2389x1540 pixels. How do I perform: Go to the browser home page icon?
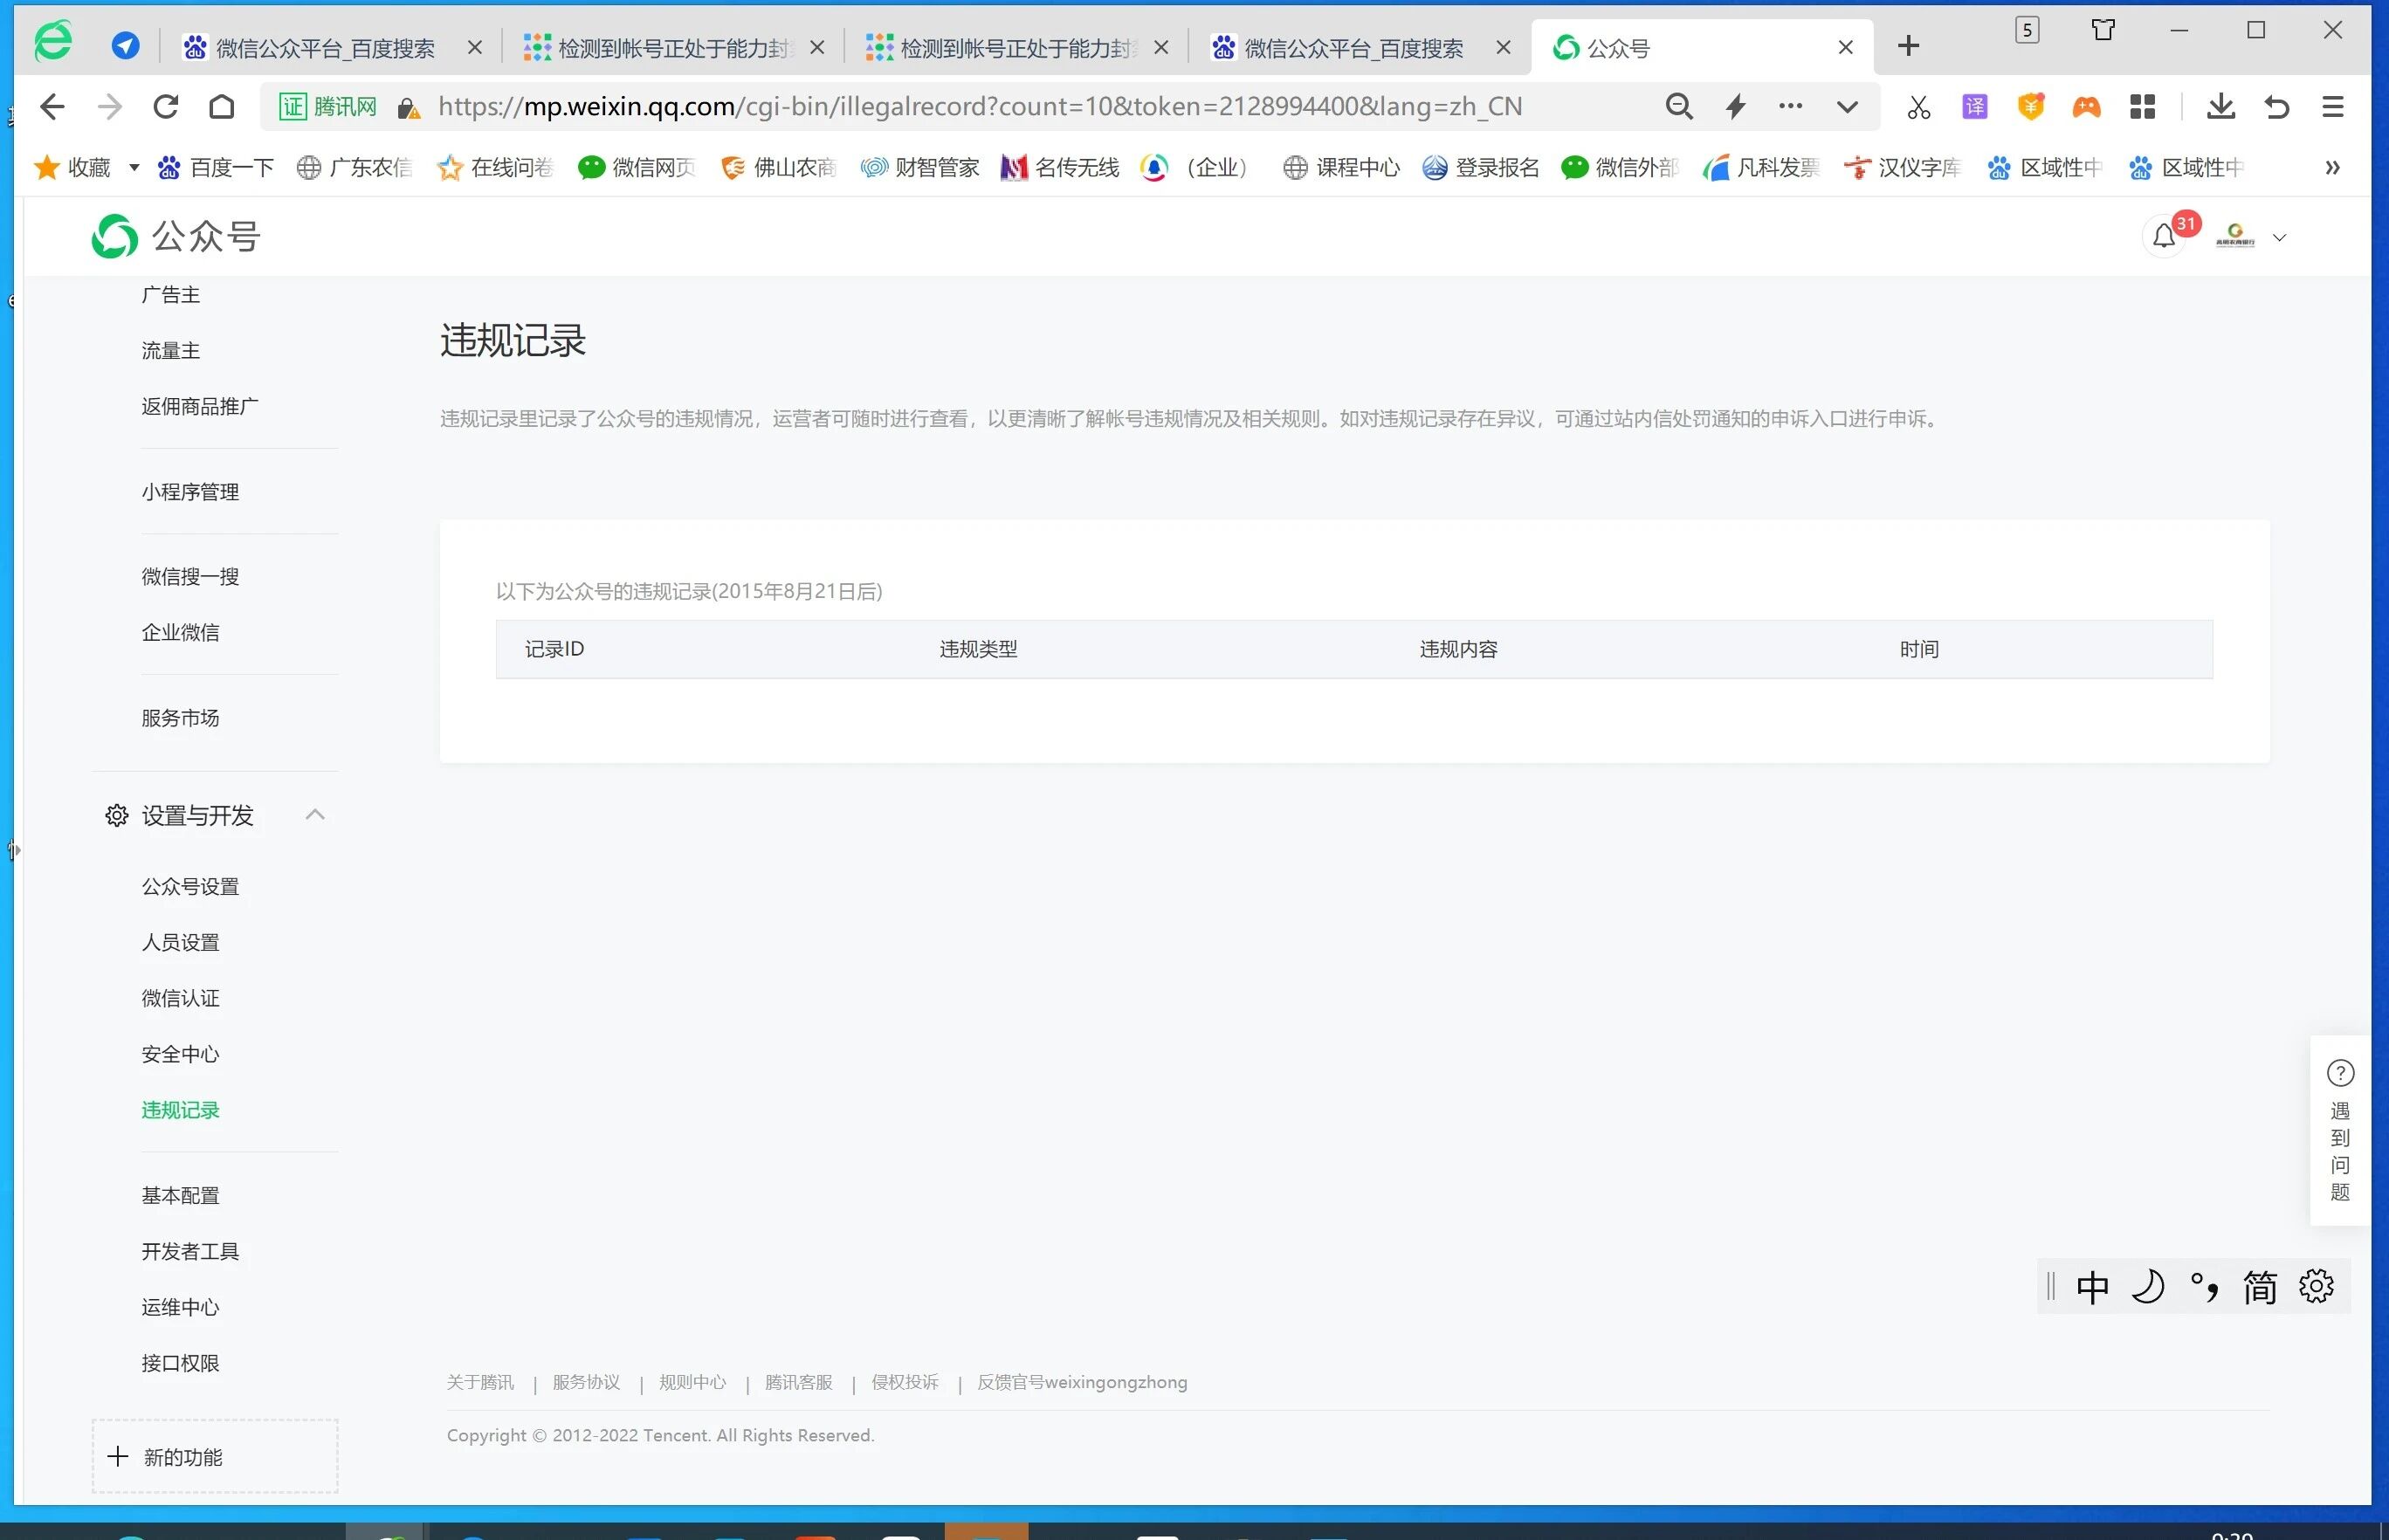[222, 107]
